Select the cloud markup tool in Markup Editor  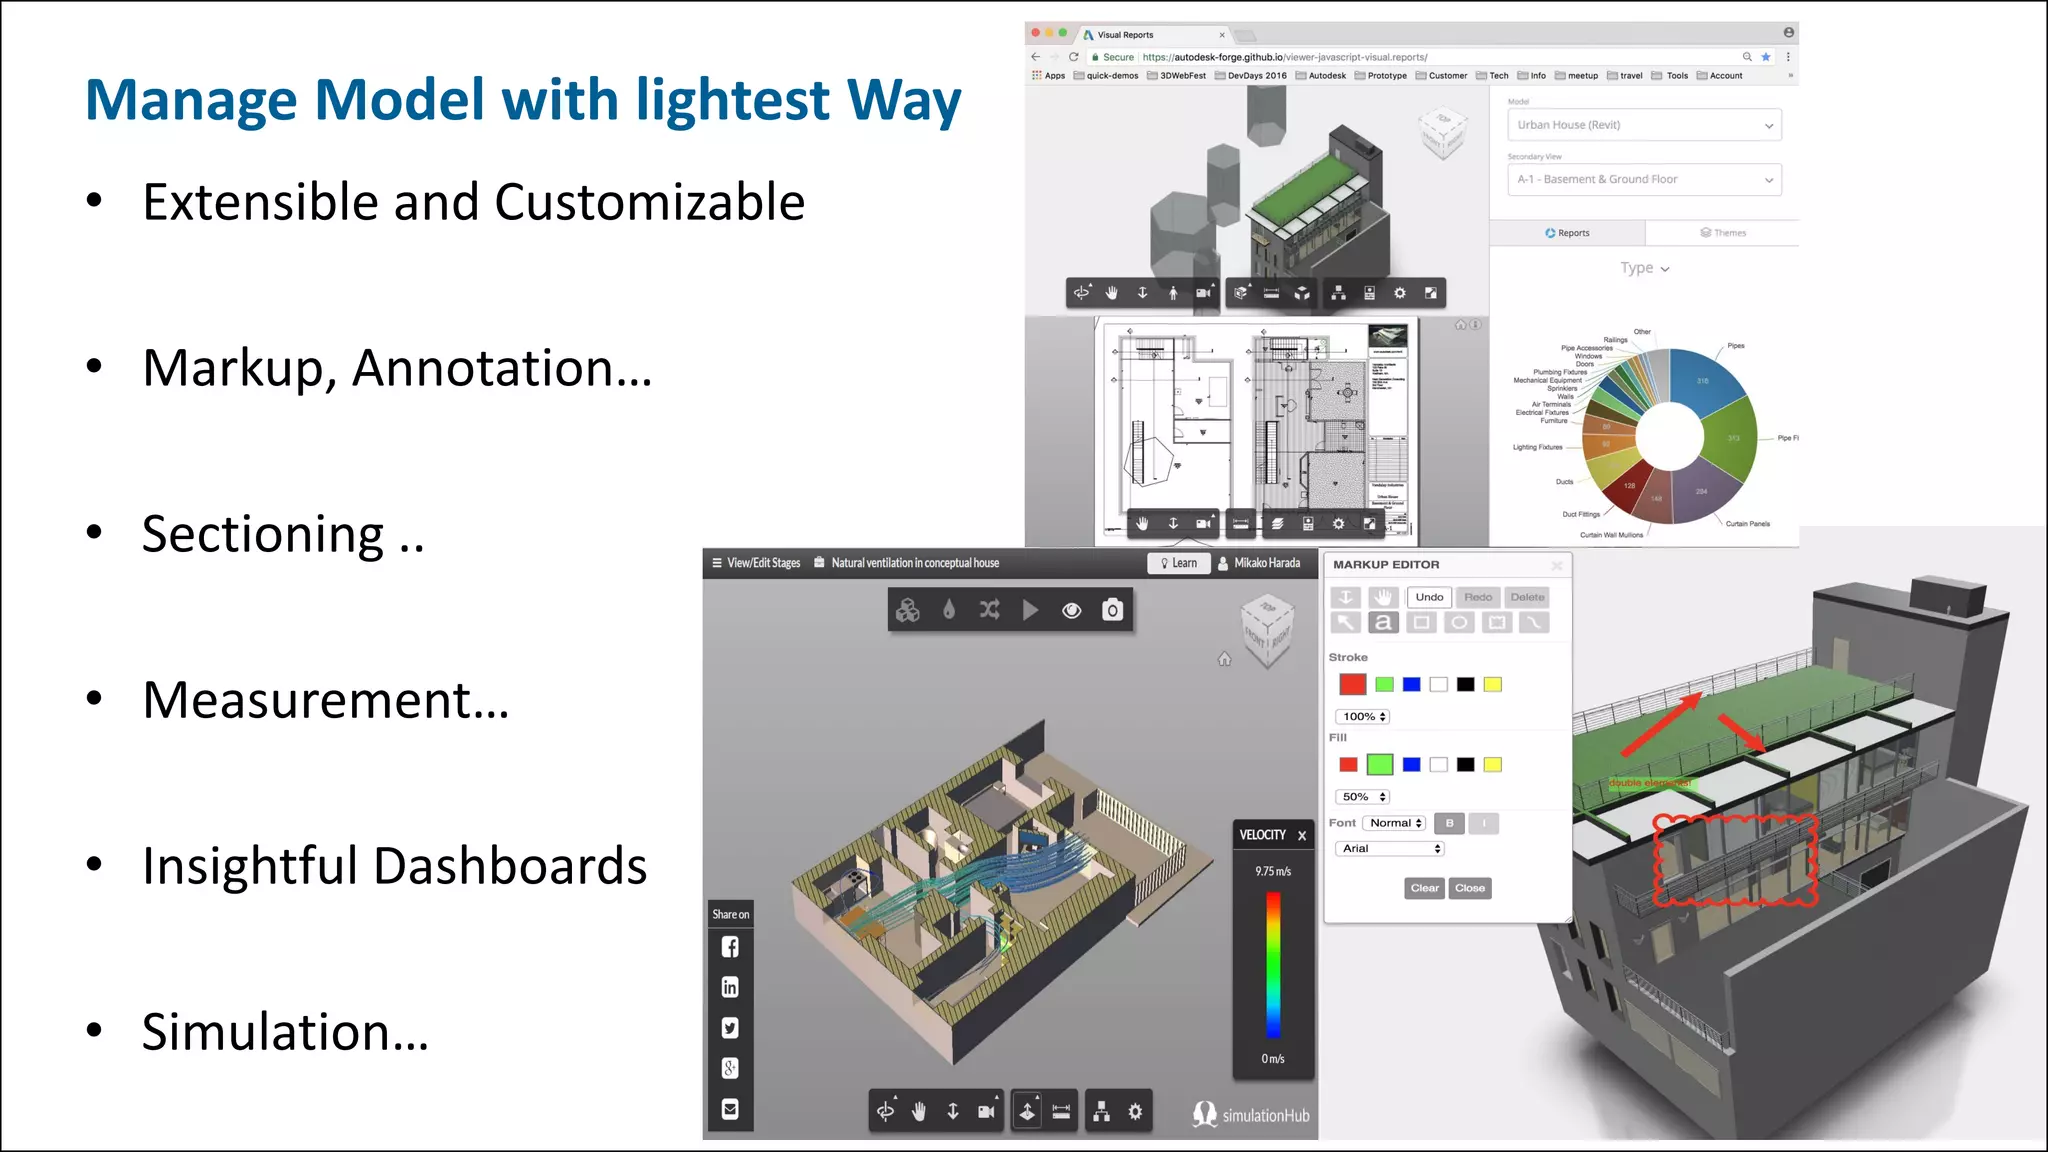pyautogui.click(x=1497, y=623)
